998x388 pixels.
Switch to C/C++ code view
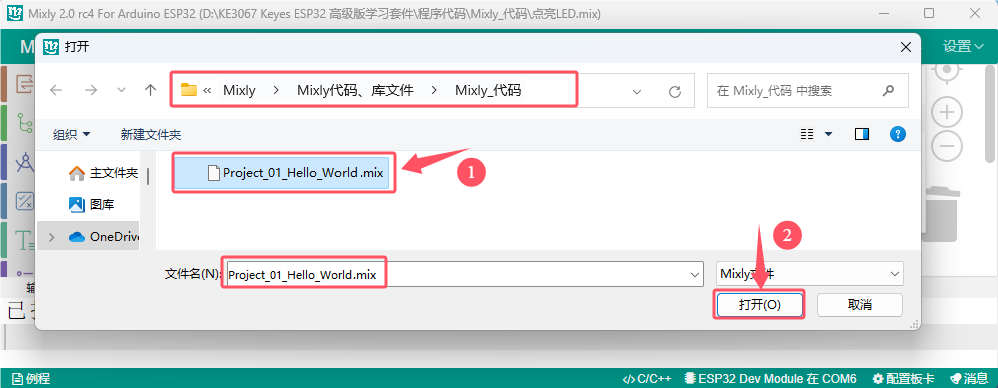click(647, 378)
